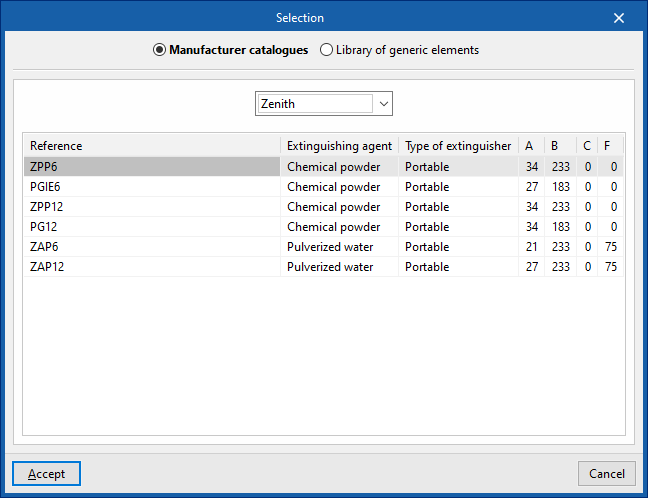Click the B rating column header
The image size is (648, 498).
(x=559, y=146)
